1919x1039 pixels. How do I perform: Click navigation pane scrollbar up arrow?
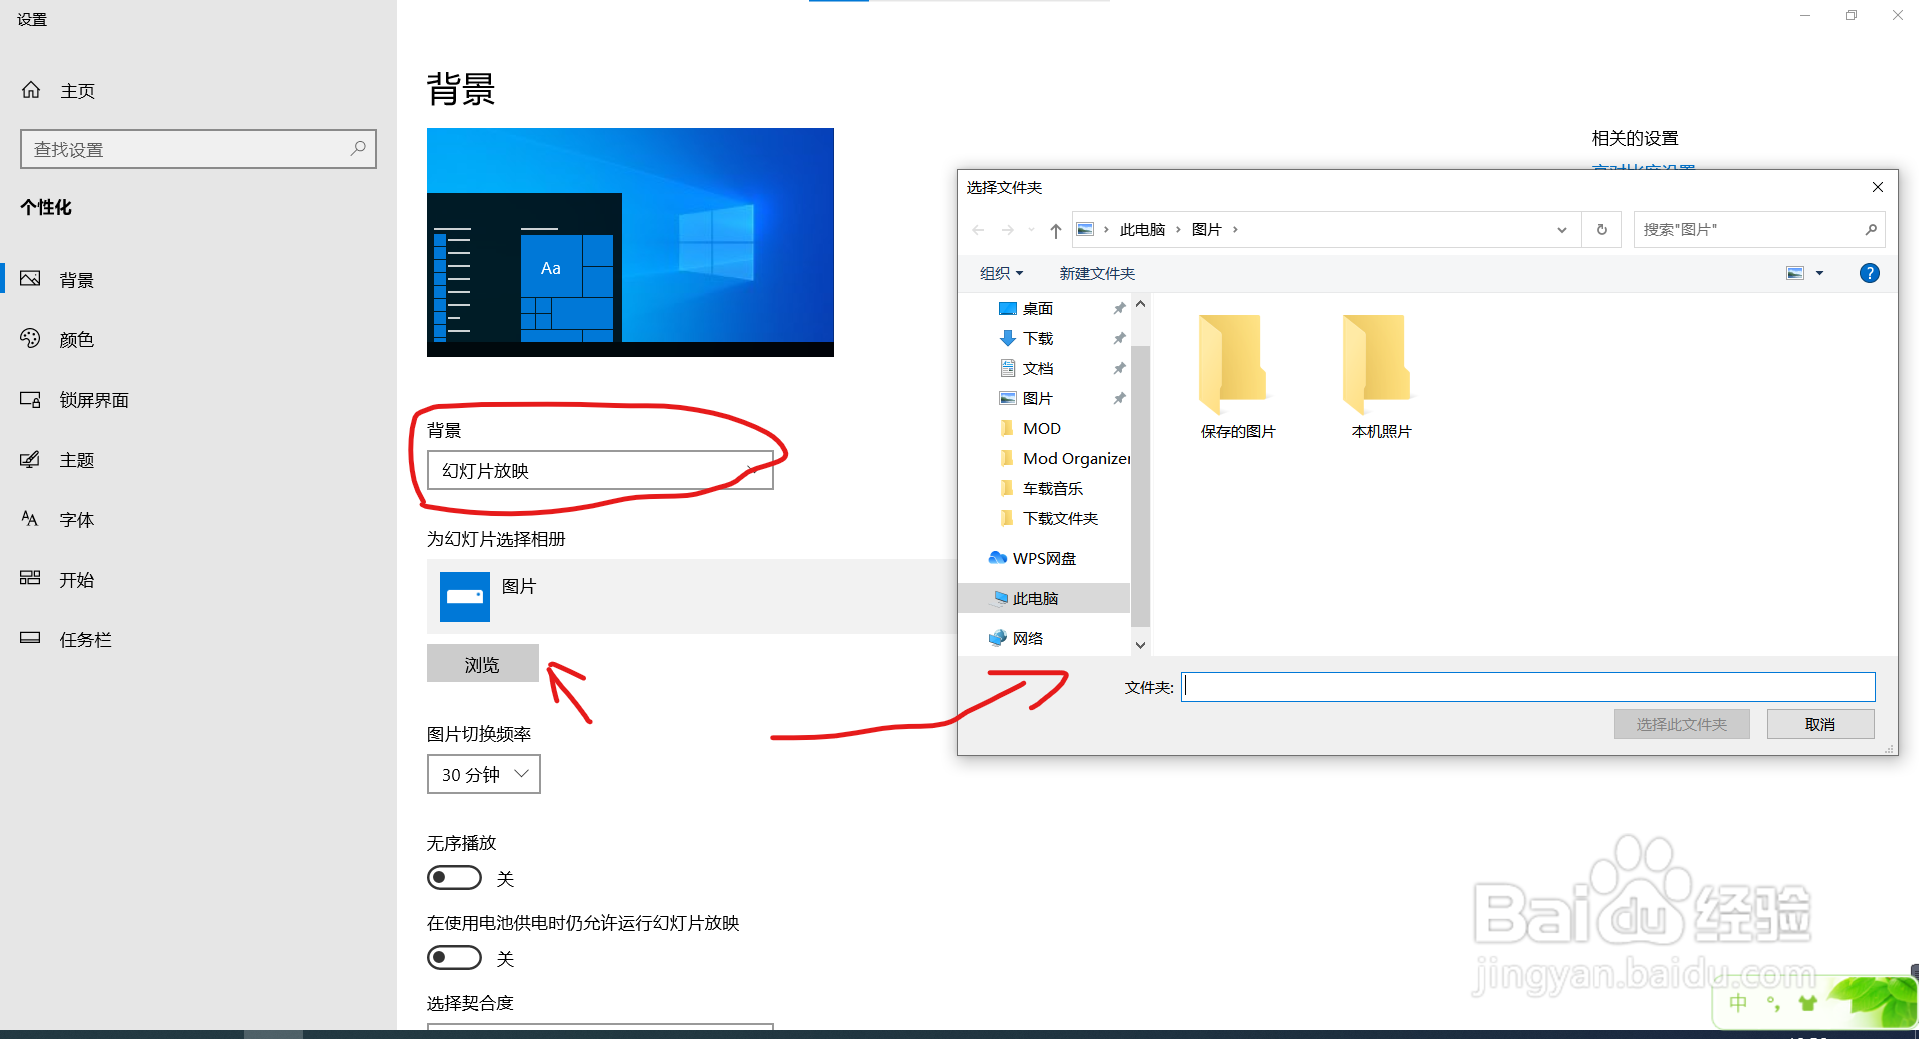point(1140,303)
